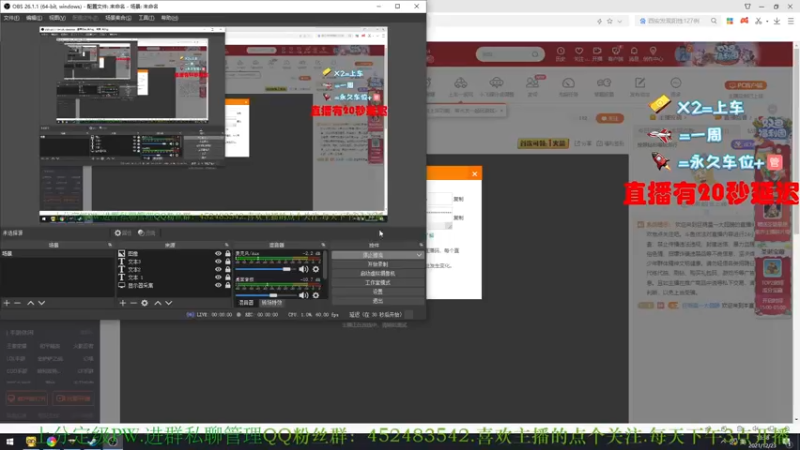Toggle visibility of the 显示器采集 source
Image resolution: width=800 pixels, height=450 pixels.
[218, 285]
